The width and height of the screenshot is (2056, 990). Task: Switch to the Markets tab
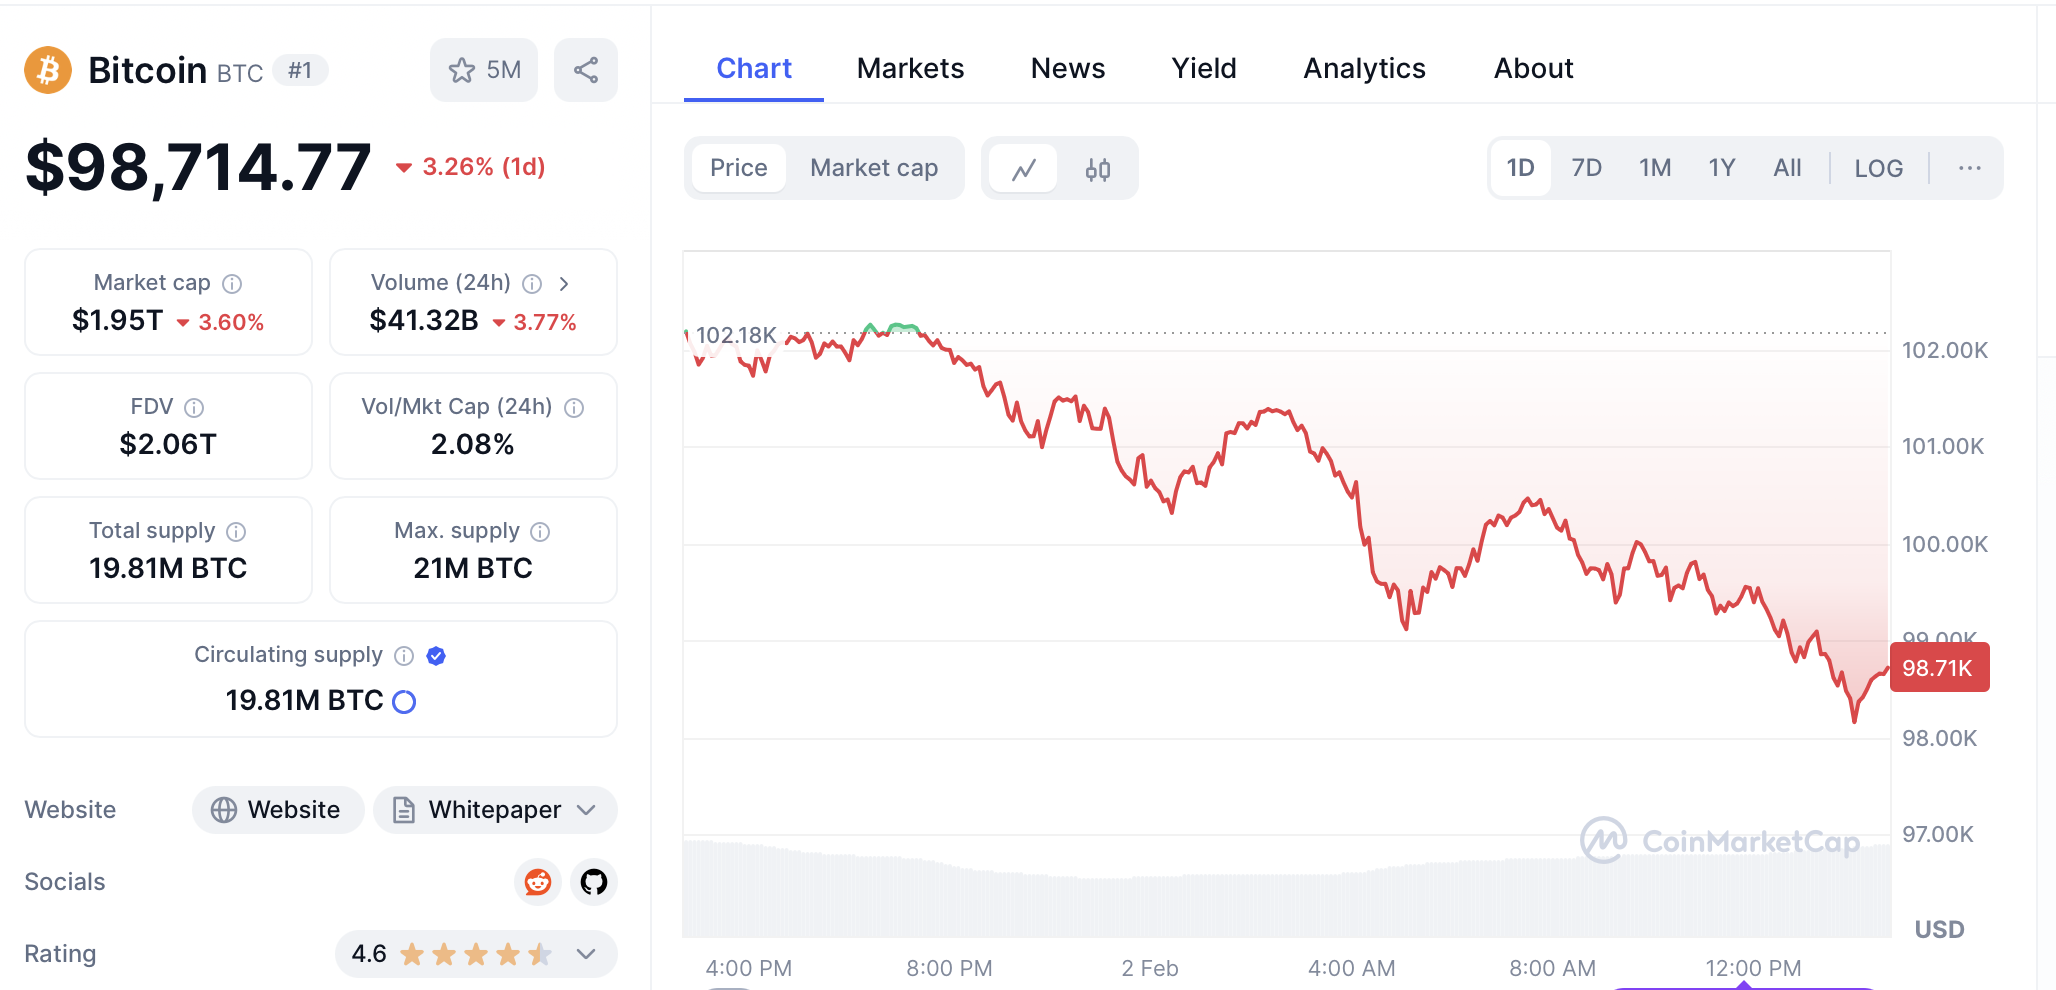(910, 68)
